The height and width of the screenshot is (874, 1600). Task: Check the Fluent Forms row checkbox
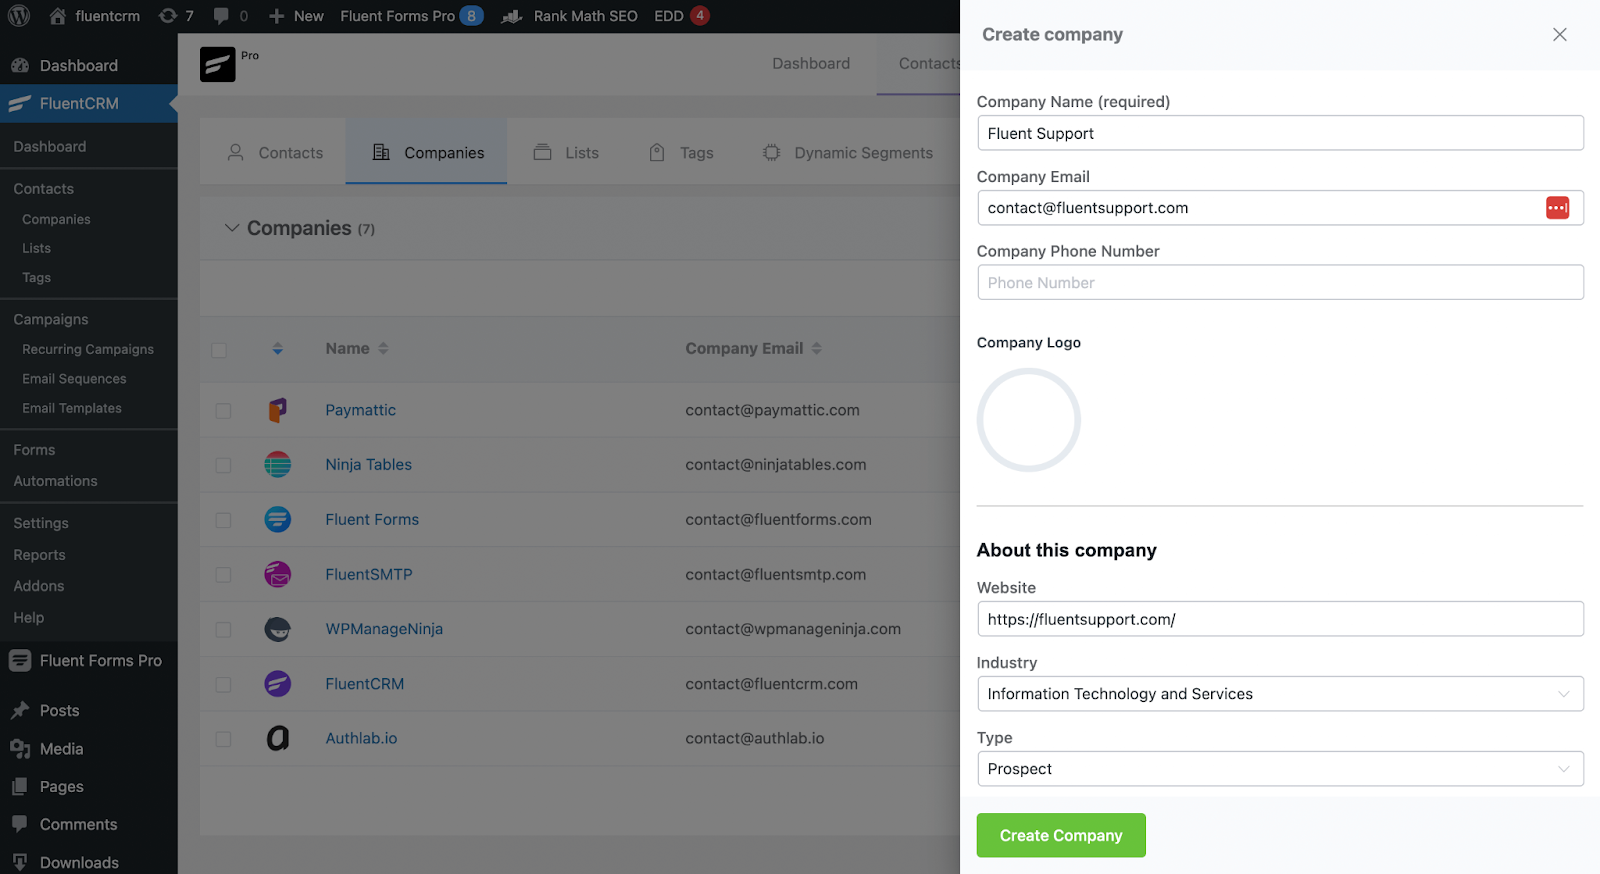223,521
